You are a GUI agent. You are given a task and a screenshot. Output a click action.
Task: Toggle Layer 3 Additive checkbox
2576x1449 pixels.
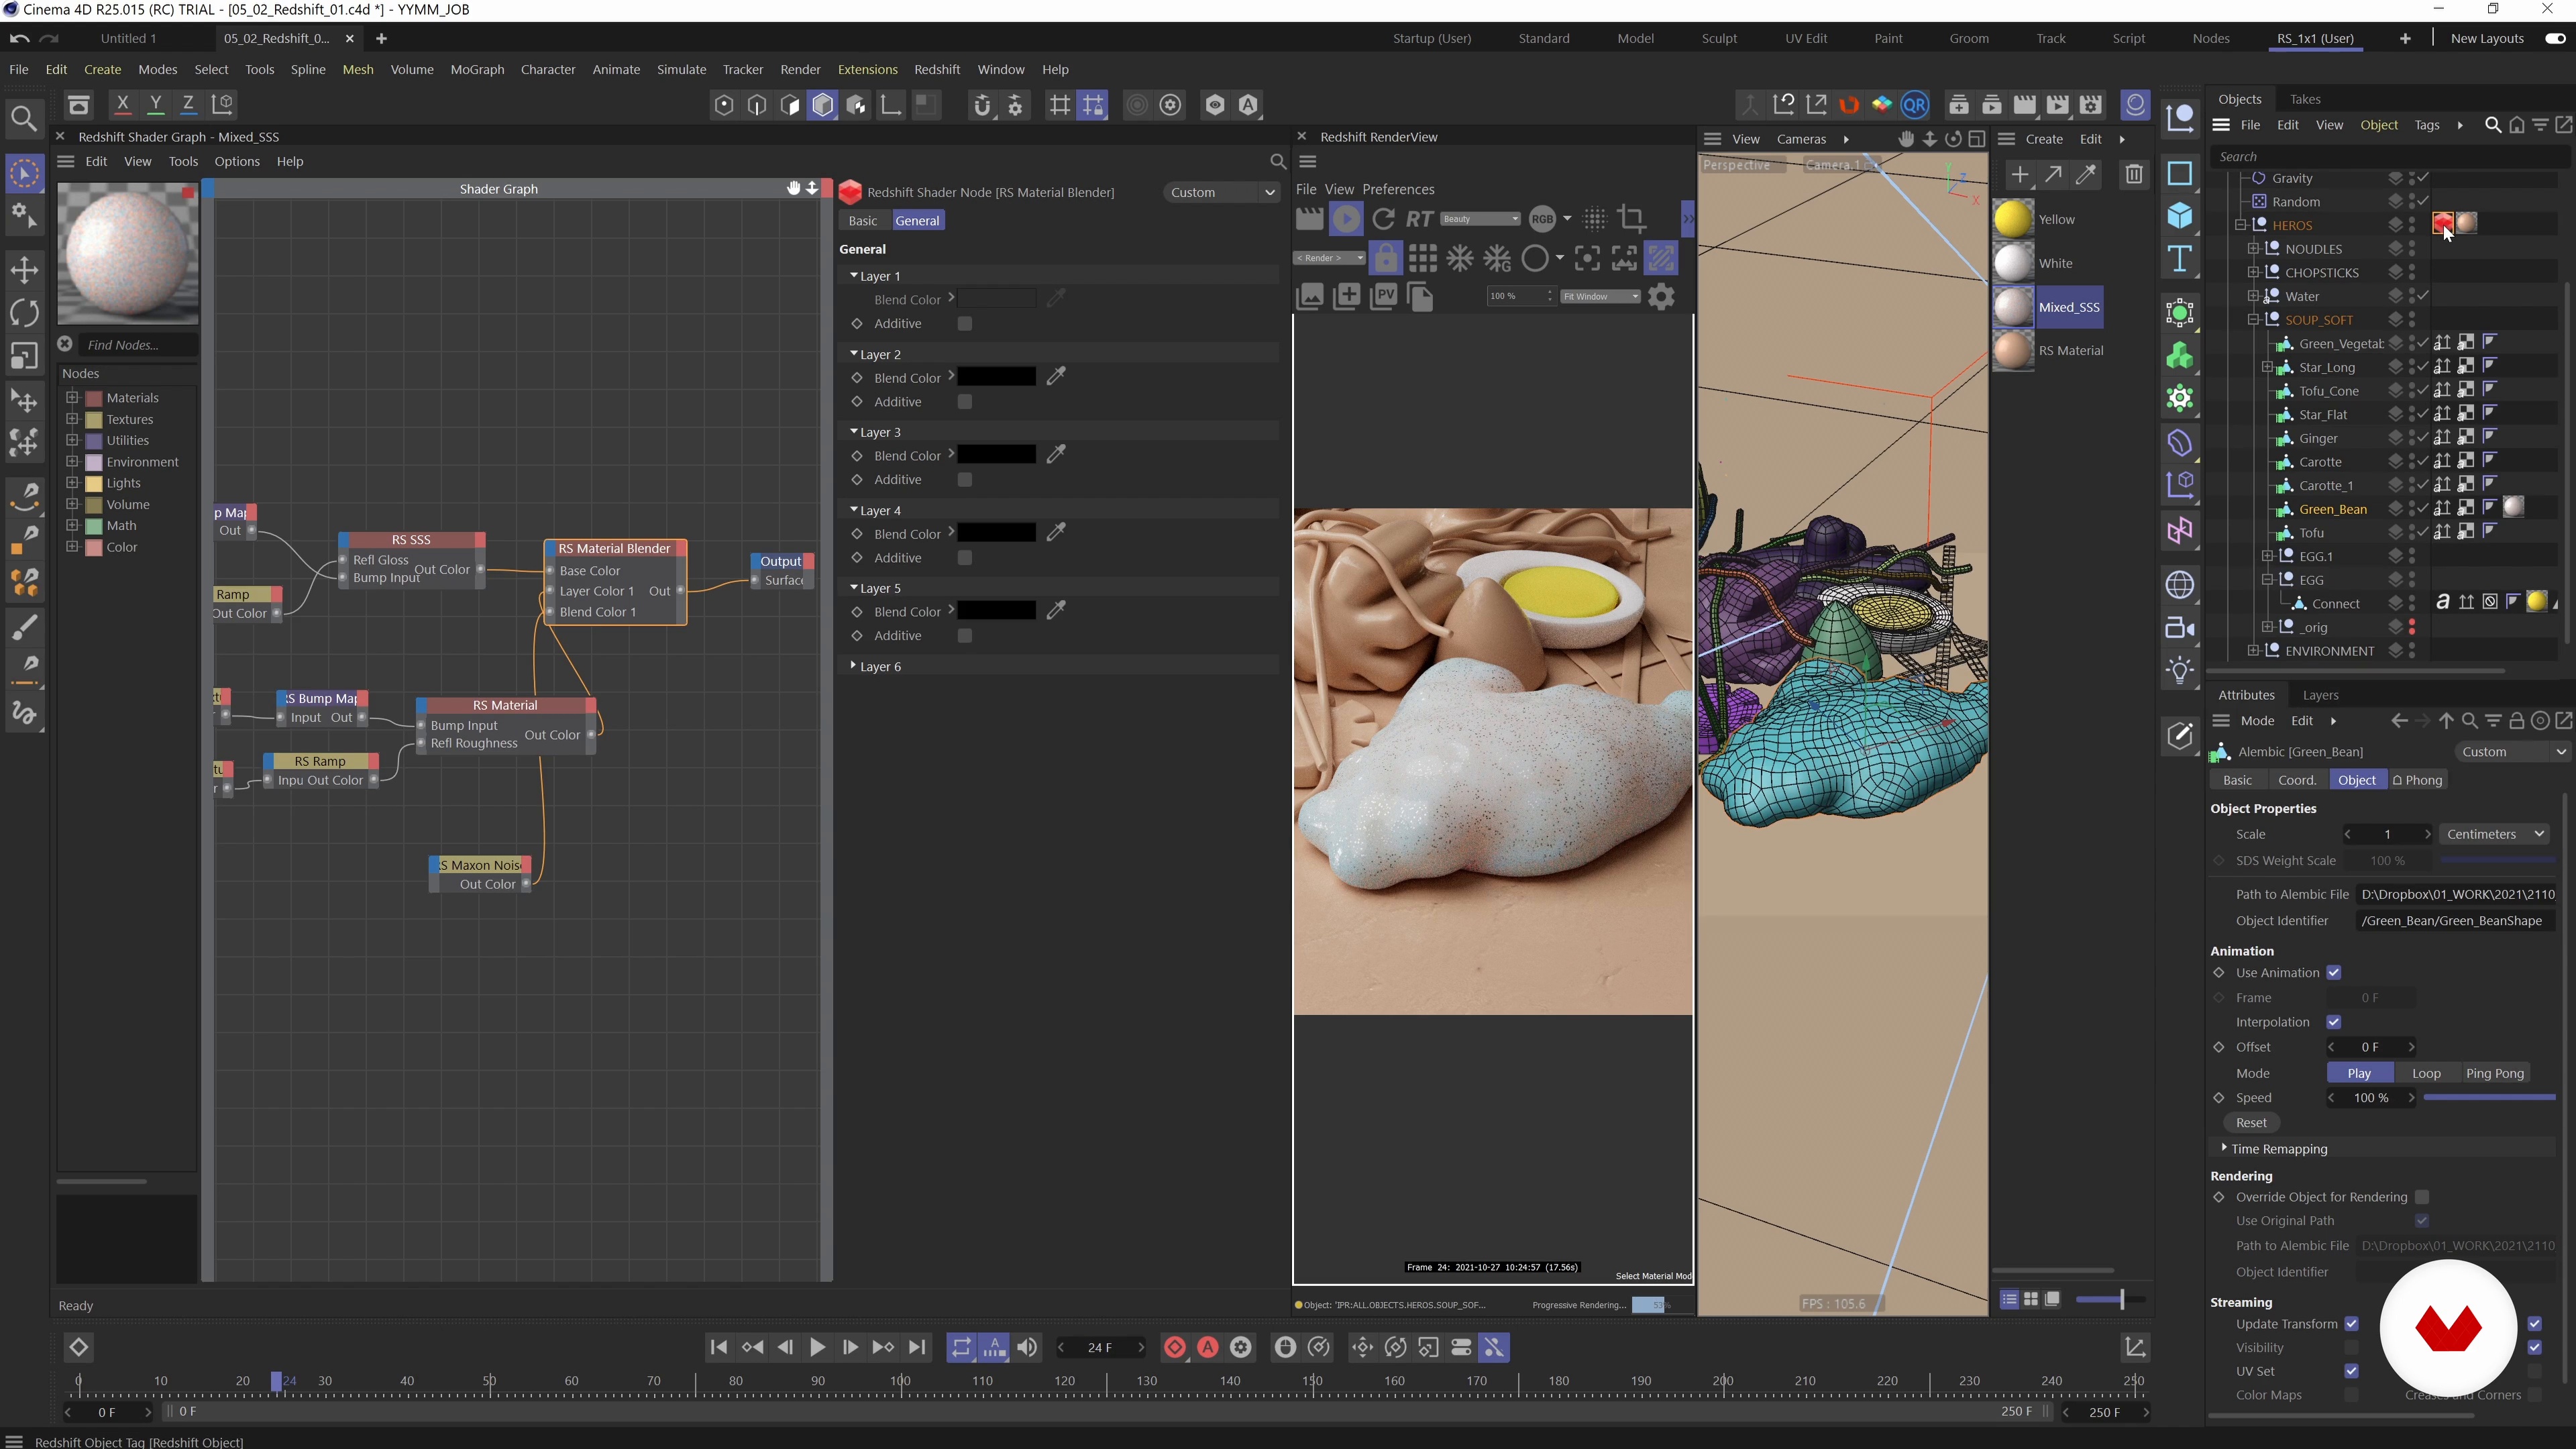pos(964,480)
